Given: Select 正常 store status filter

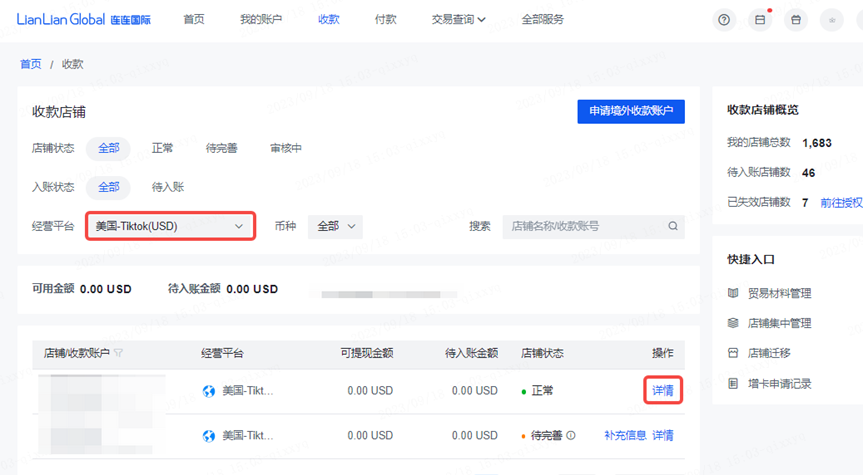Looking at the screenshot, I should pos(162,148).
